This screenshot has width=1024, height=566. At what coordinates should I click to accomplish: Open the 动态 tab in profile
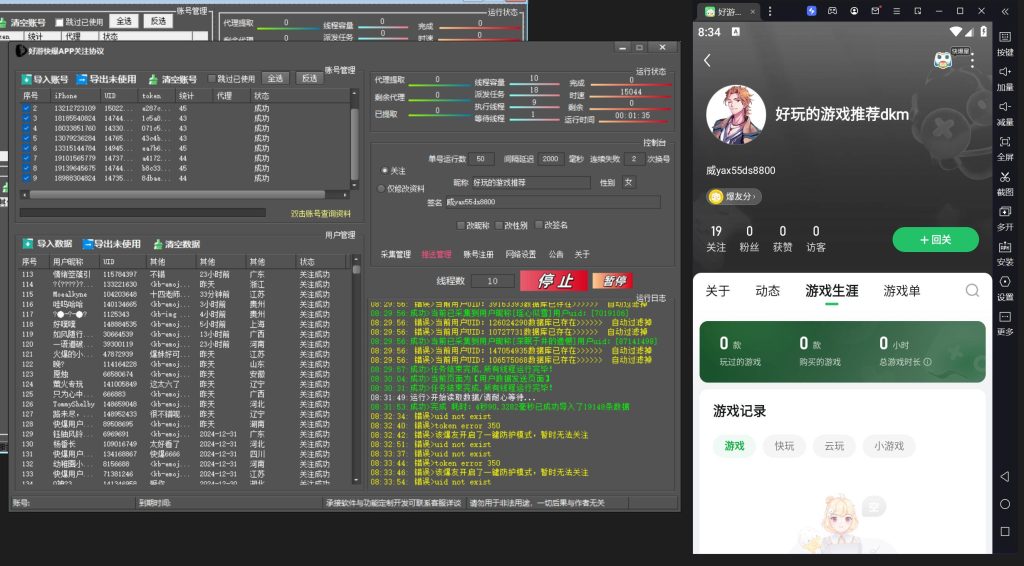point(767,291)
